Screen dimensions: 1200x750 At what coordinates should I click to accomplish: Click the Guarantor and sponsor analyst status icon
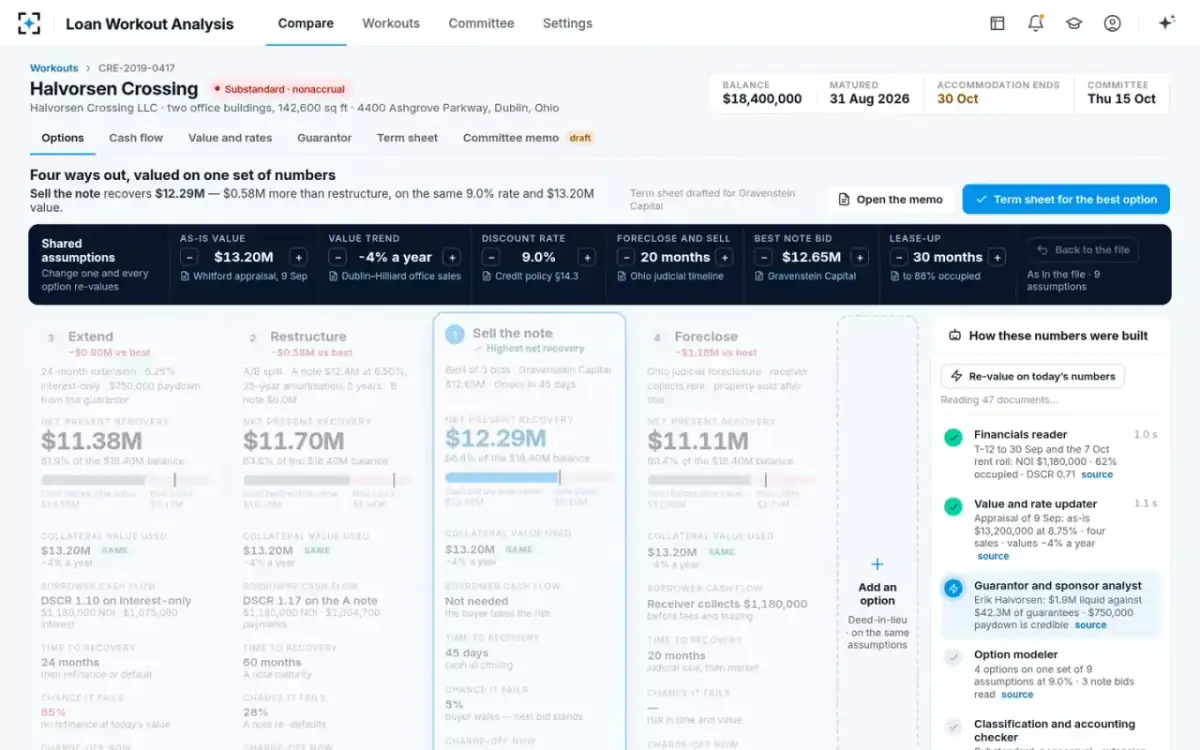click(953, 588)
